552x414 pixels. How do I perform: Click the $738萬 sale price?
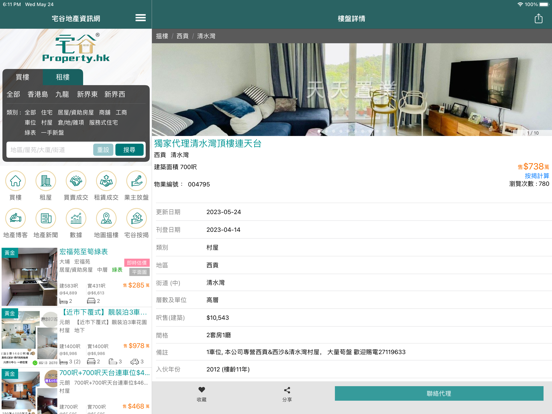pos(533,166)
